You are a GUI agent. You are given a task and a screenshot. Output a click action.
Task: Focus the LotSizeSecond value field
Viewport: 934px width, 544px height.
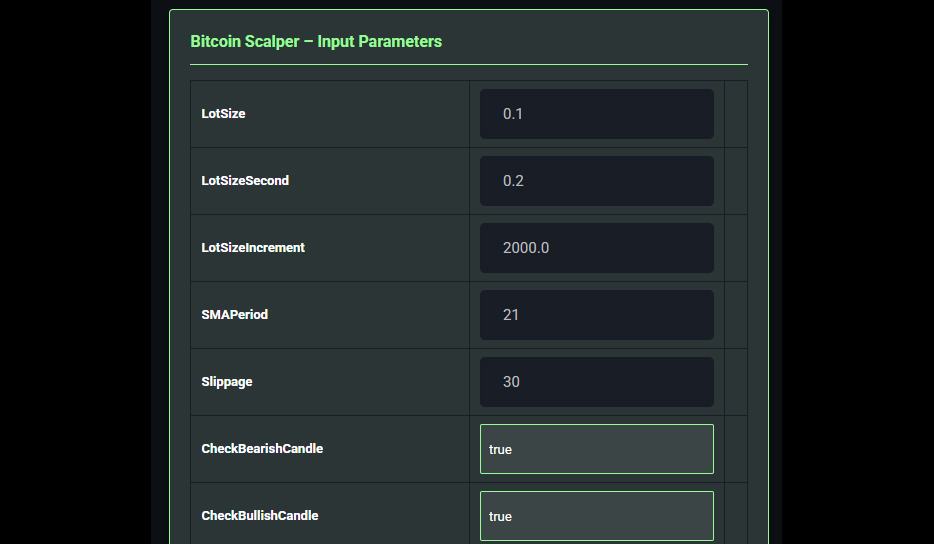click(x=596, y=181)
